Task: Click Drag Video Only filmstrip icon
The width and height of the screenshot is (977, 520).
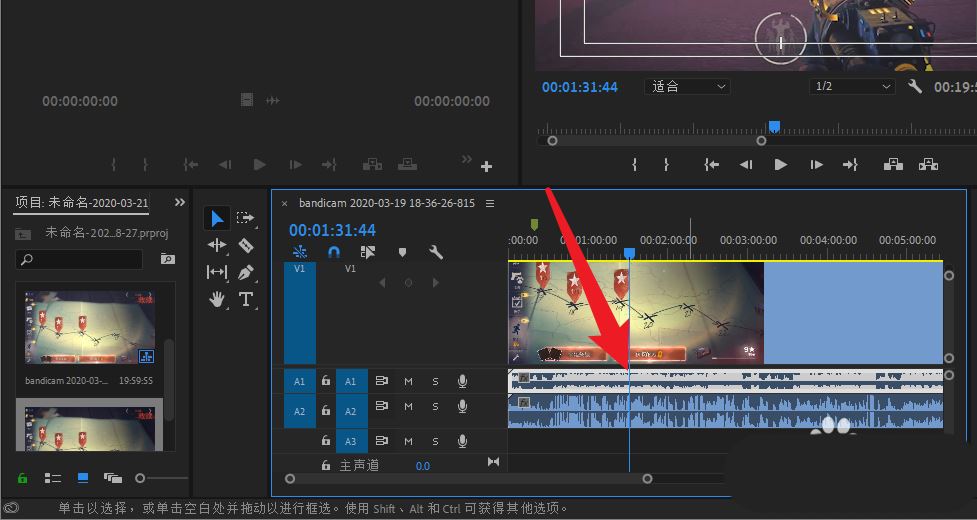Action: pos(247,100)
